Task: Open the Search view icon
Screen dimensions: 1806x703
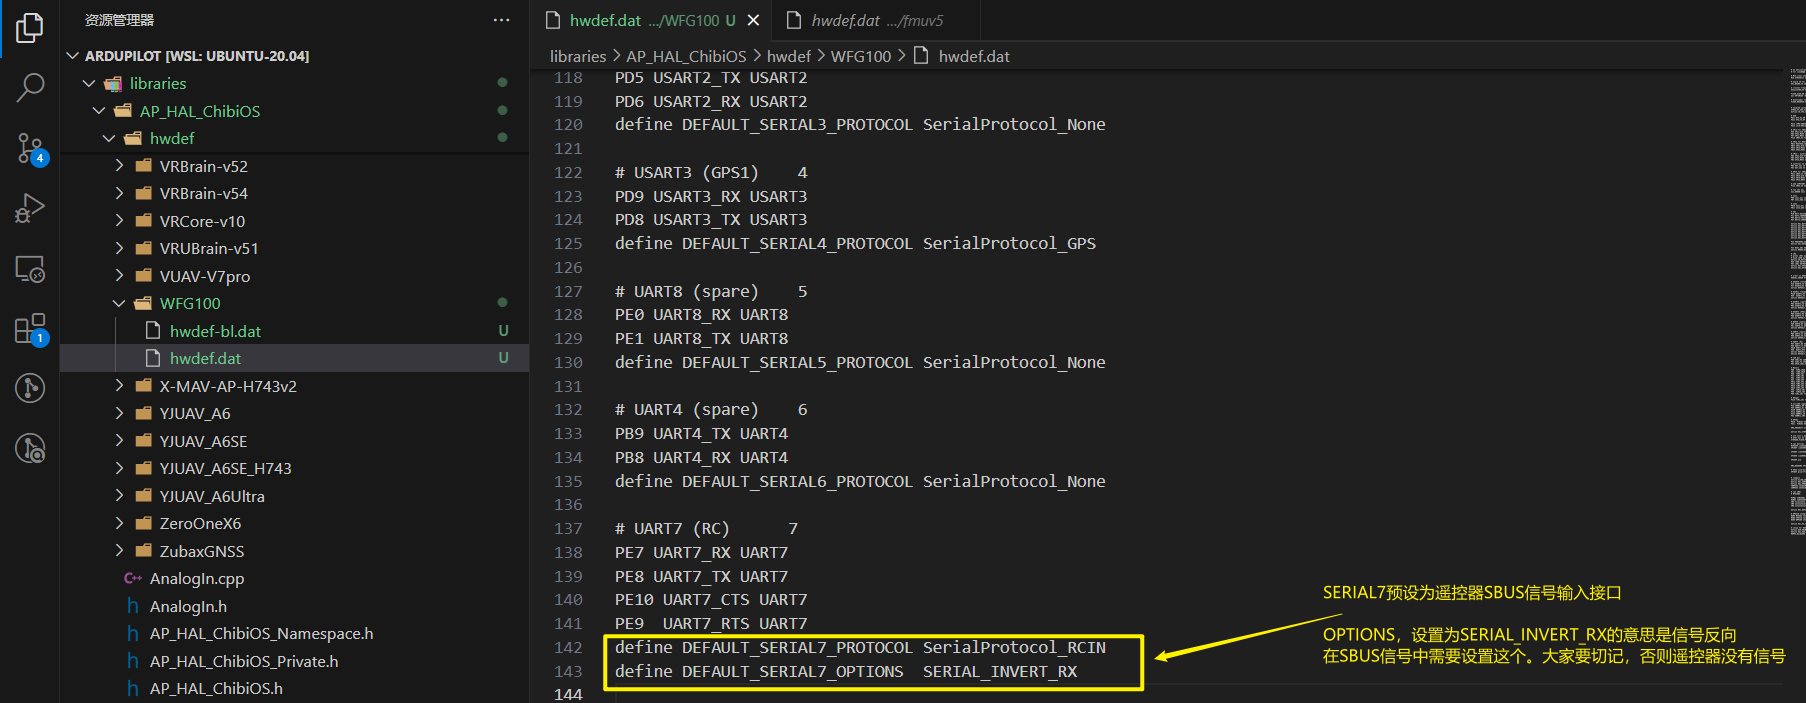Action: [x=30, y=88]
